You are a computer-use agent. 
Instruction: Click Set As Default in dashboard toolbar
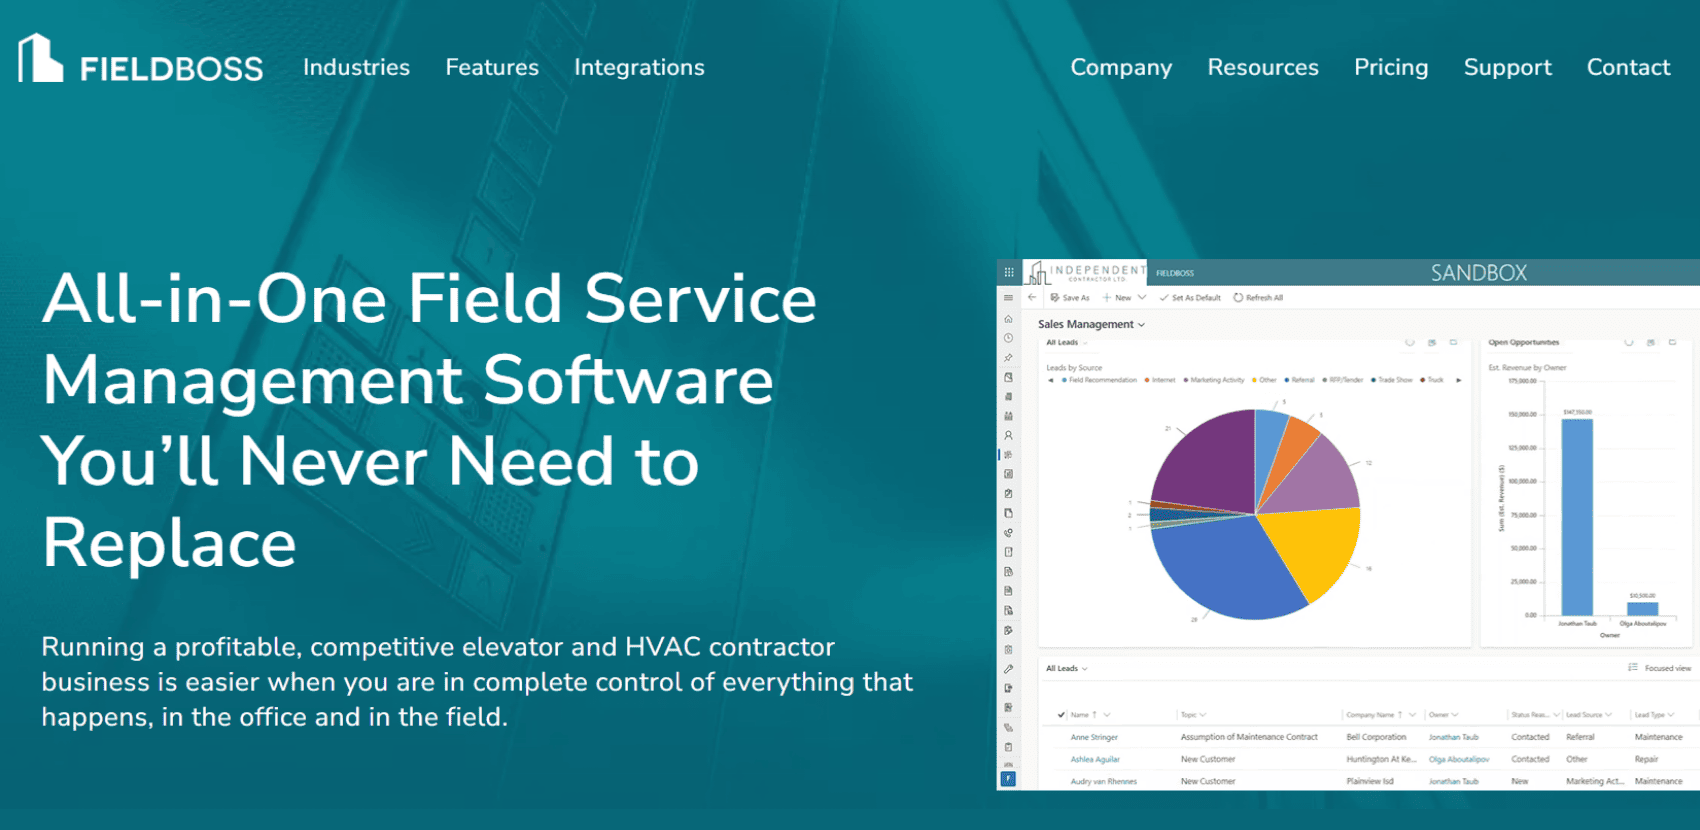pyautogui.click(x=1190, y=298)
